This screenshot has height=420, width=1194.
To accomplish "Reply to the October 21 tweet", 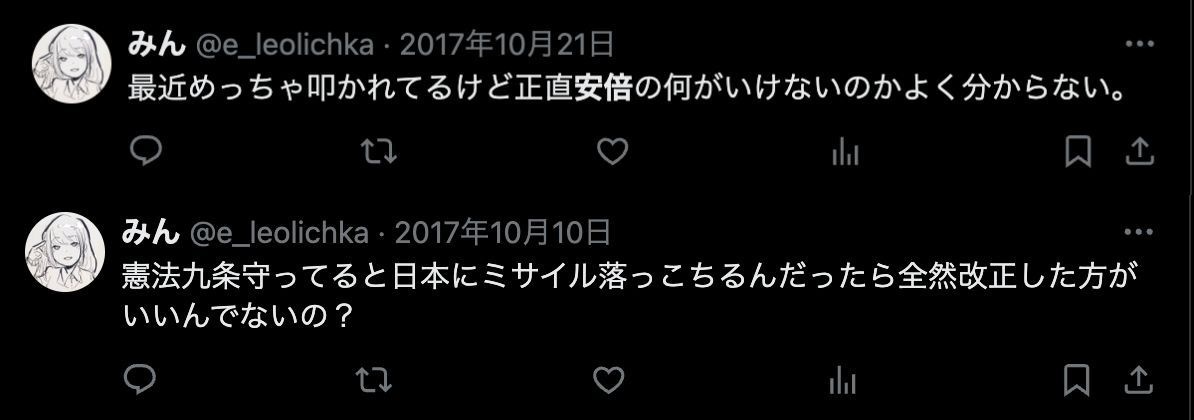I will click(x=145, y=152).
